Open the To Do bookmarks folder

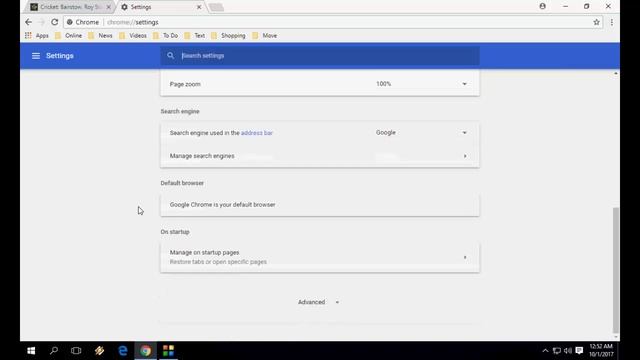pos(165,36)
